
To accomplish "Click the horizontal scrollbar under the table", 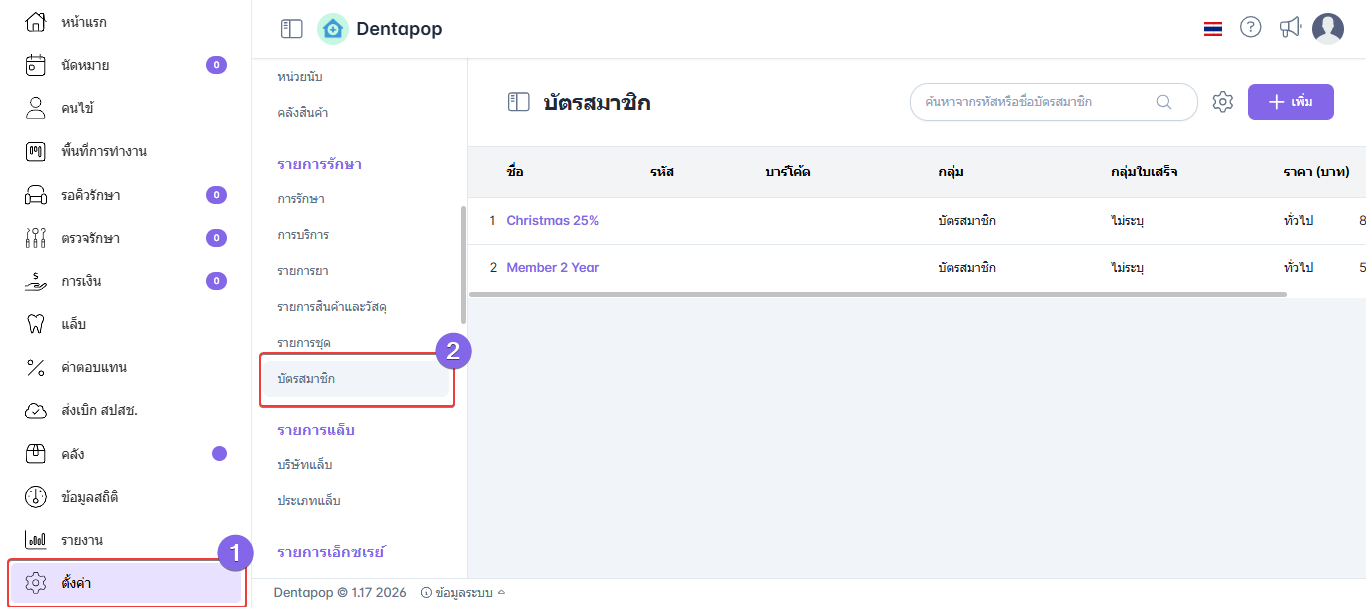I will tap(877, 294).
